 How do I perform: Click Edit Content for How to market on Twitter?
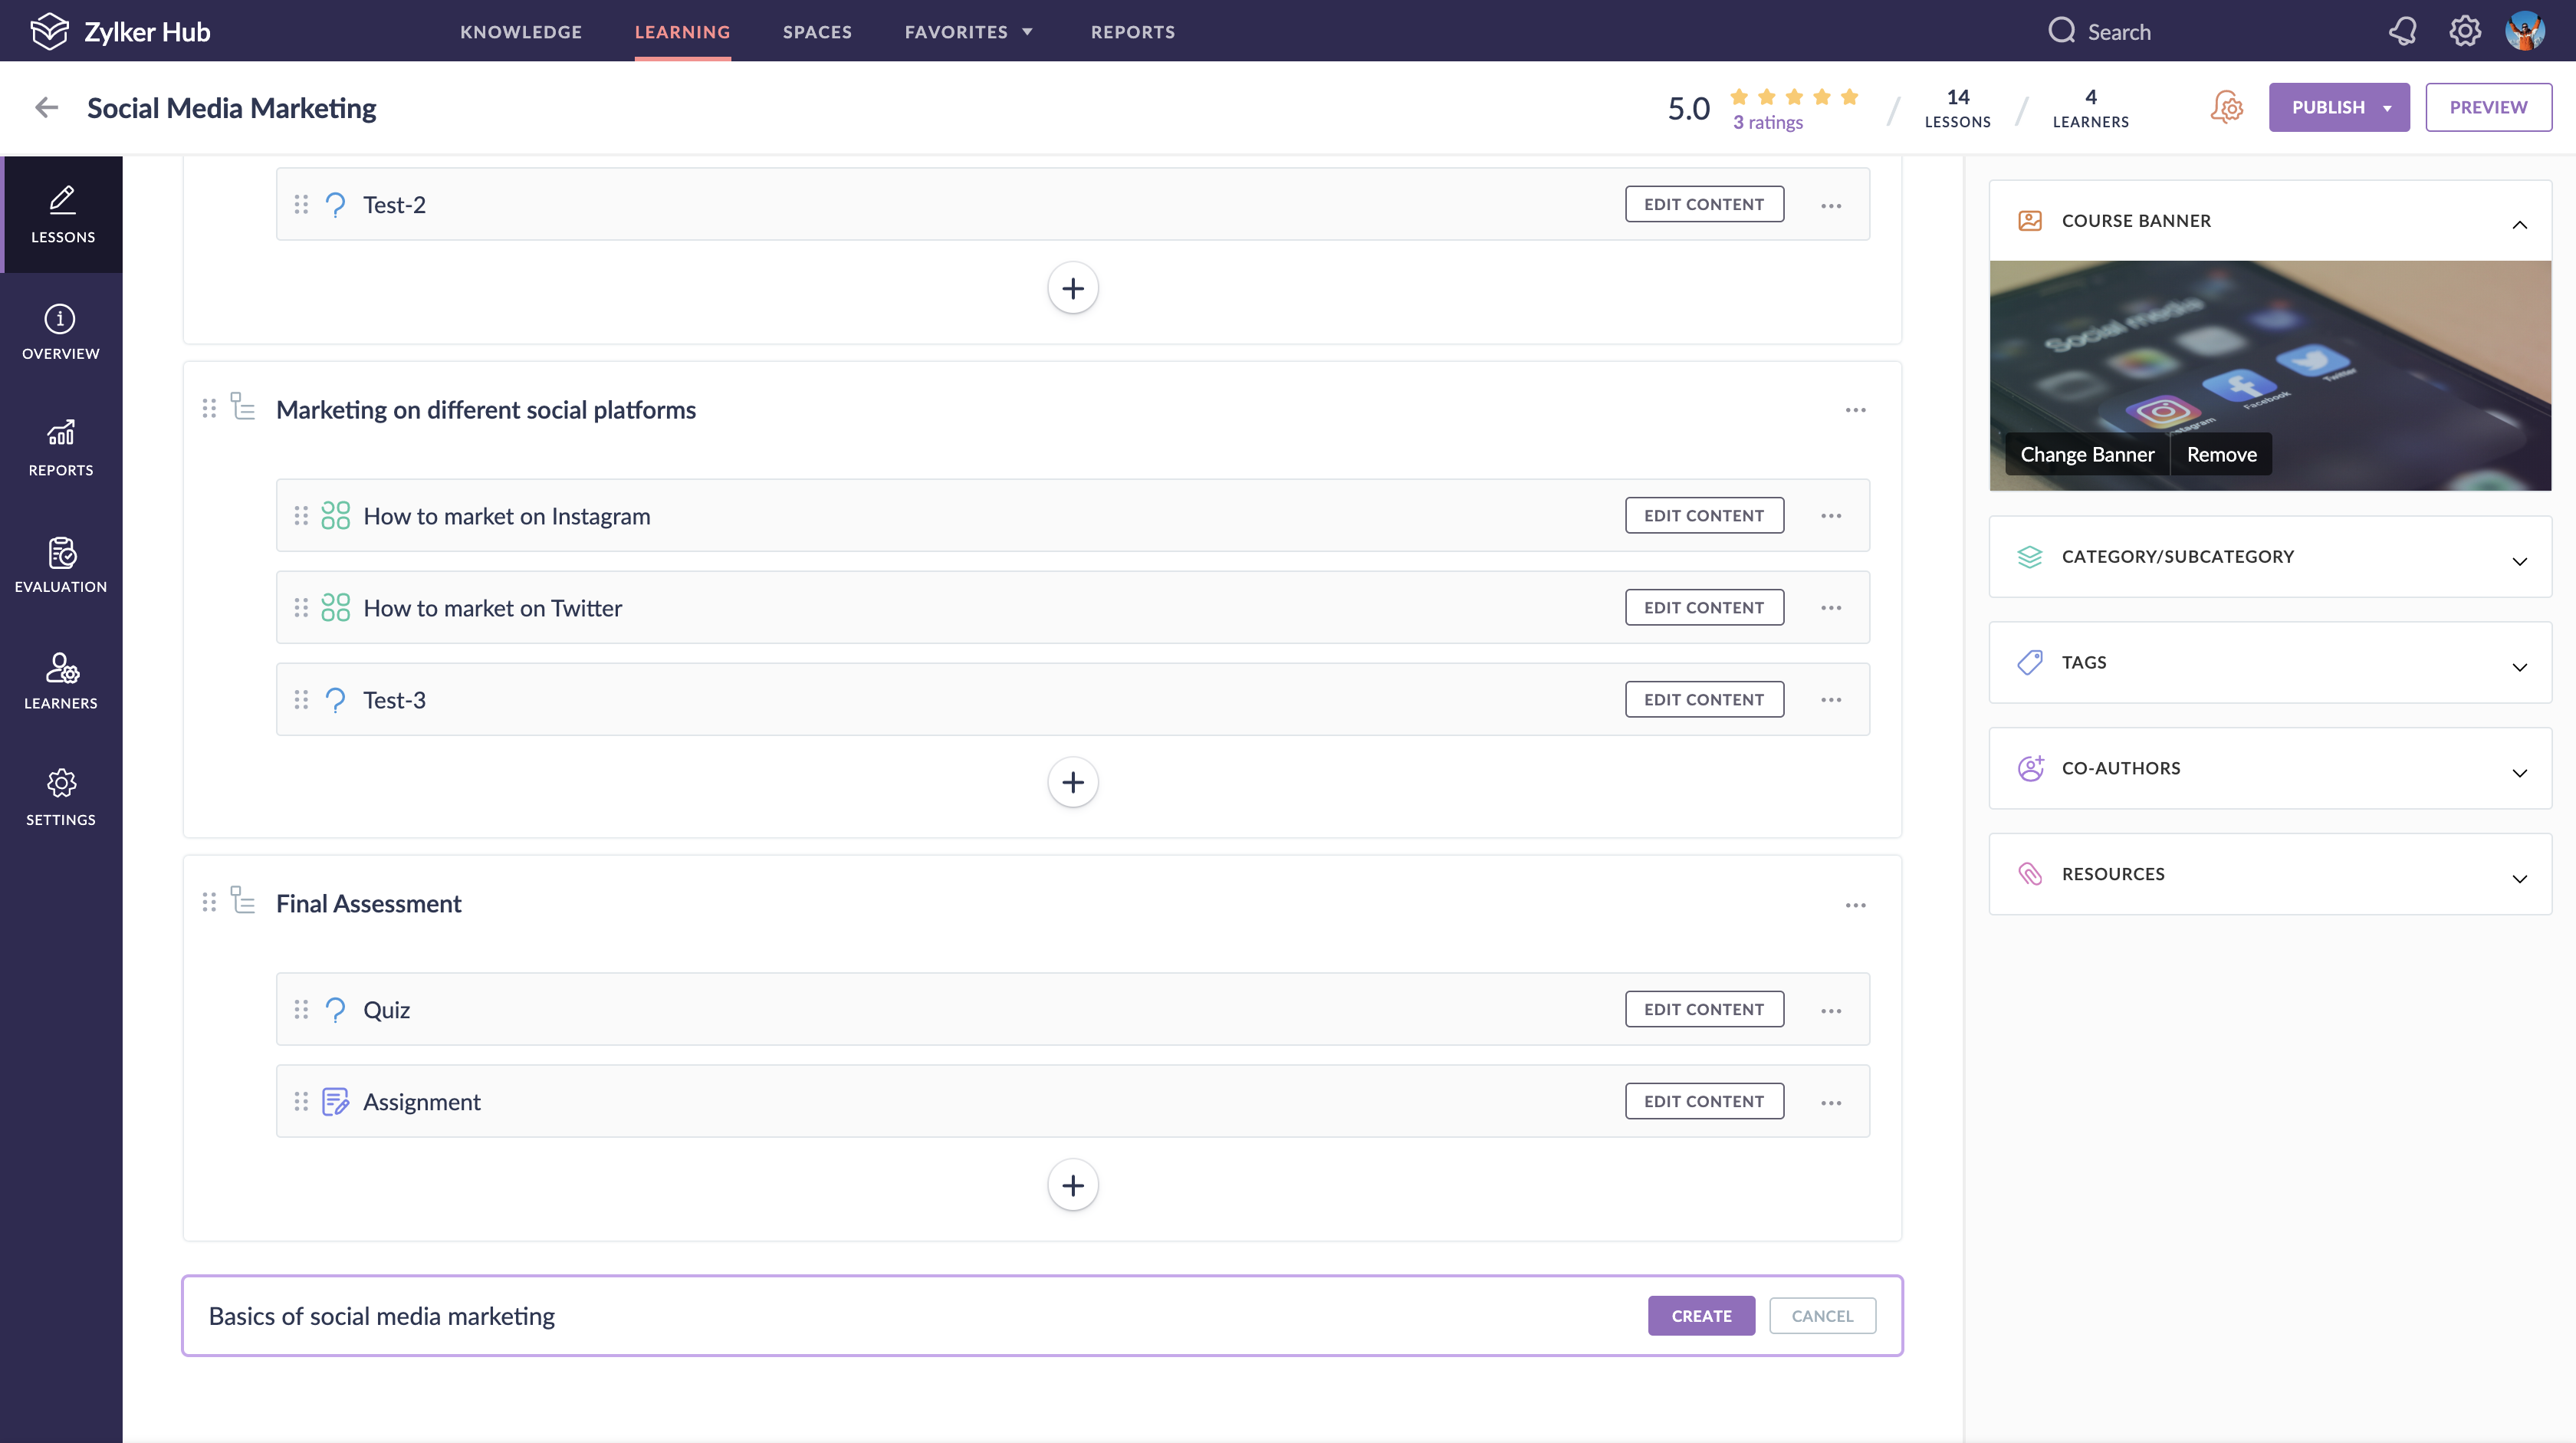(x=1703, y=608)
